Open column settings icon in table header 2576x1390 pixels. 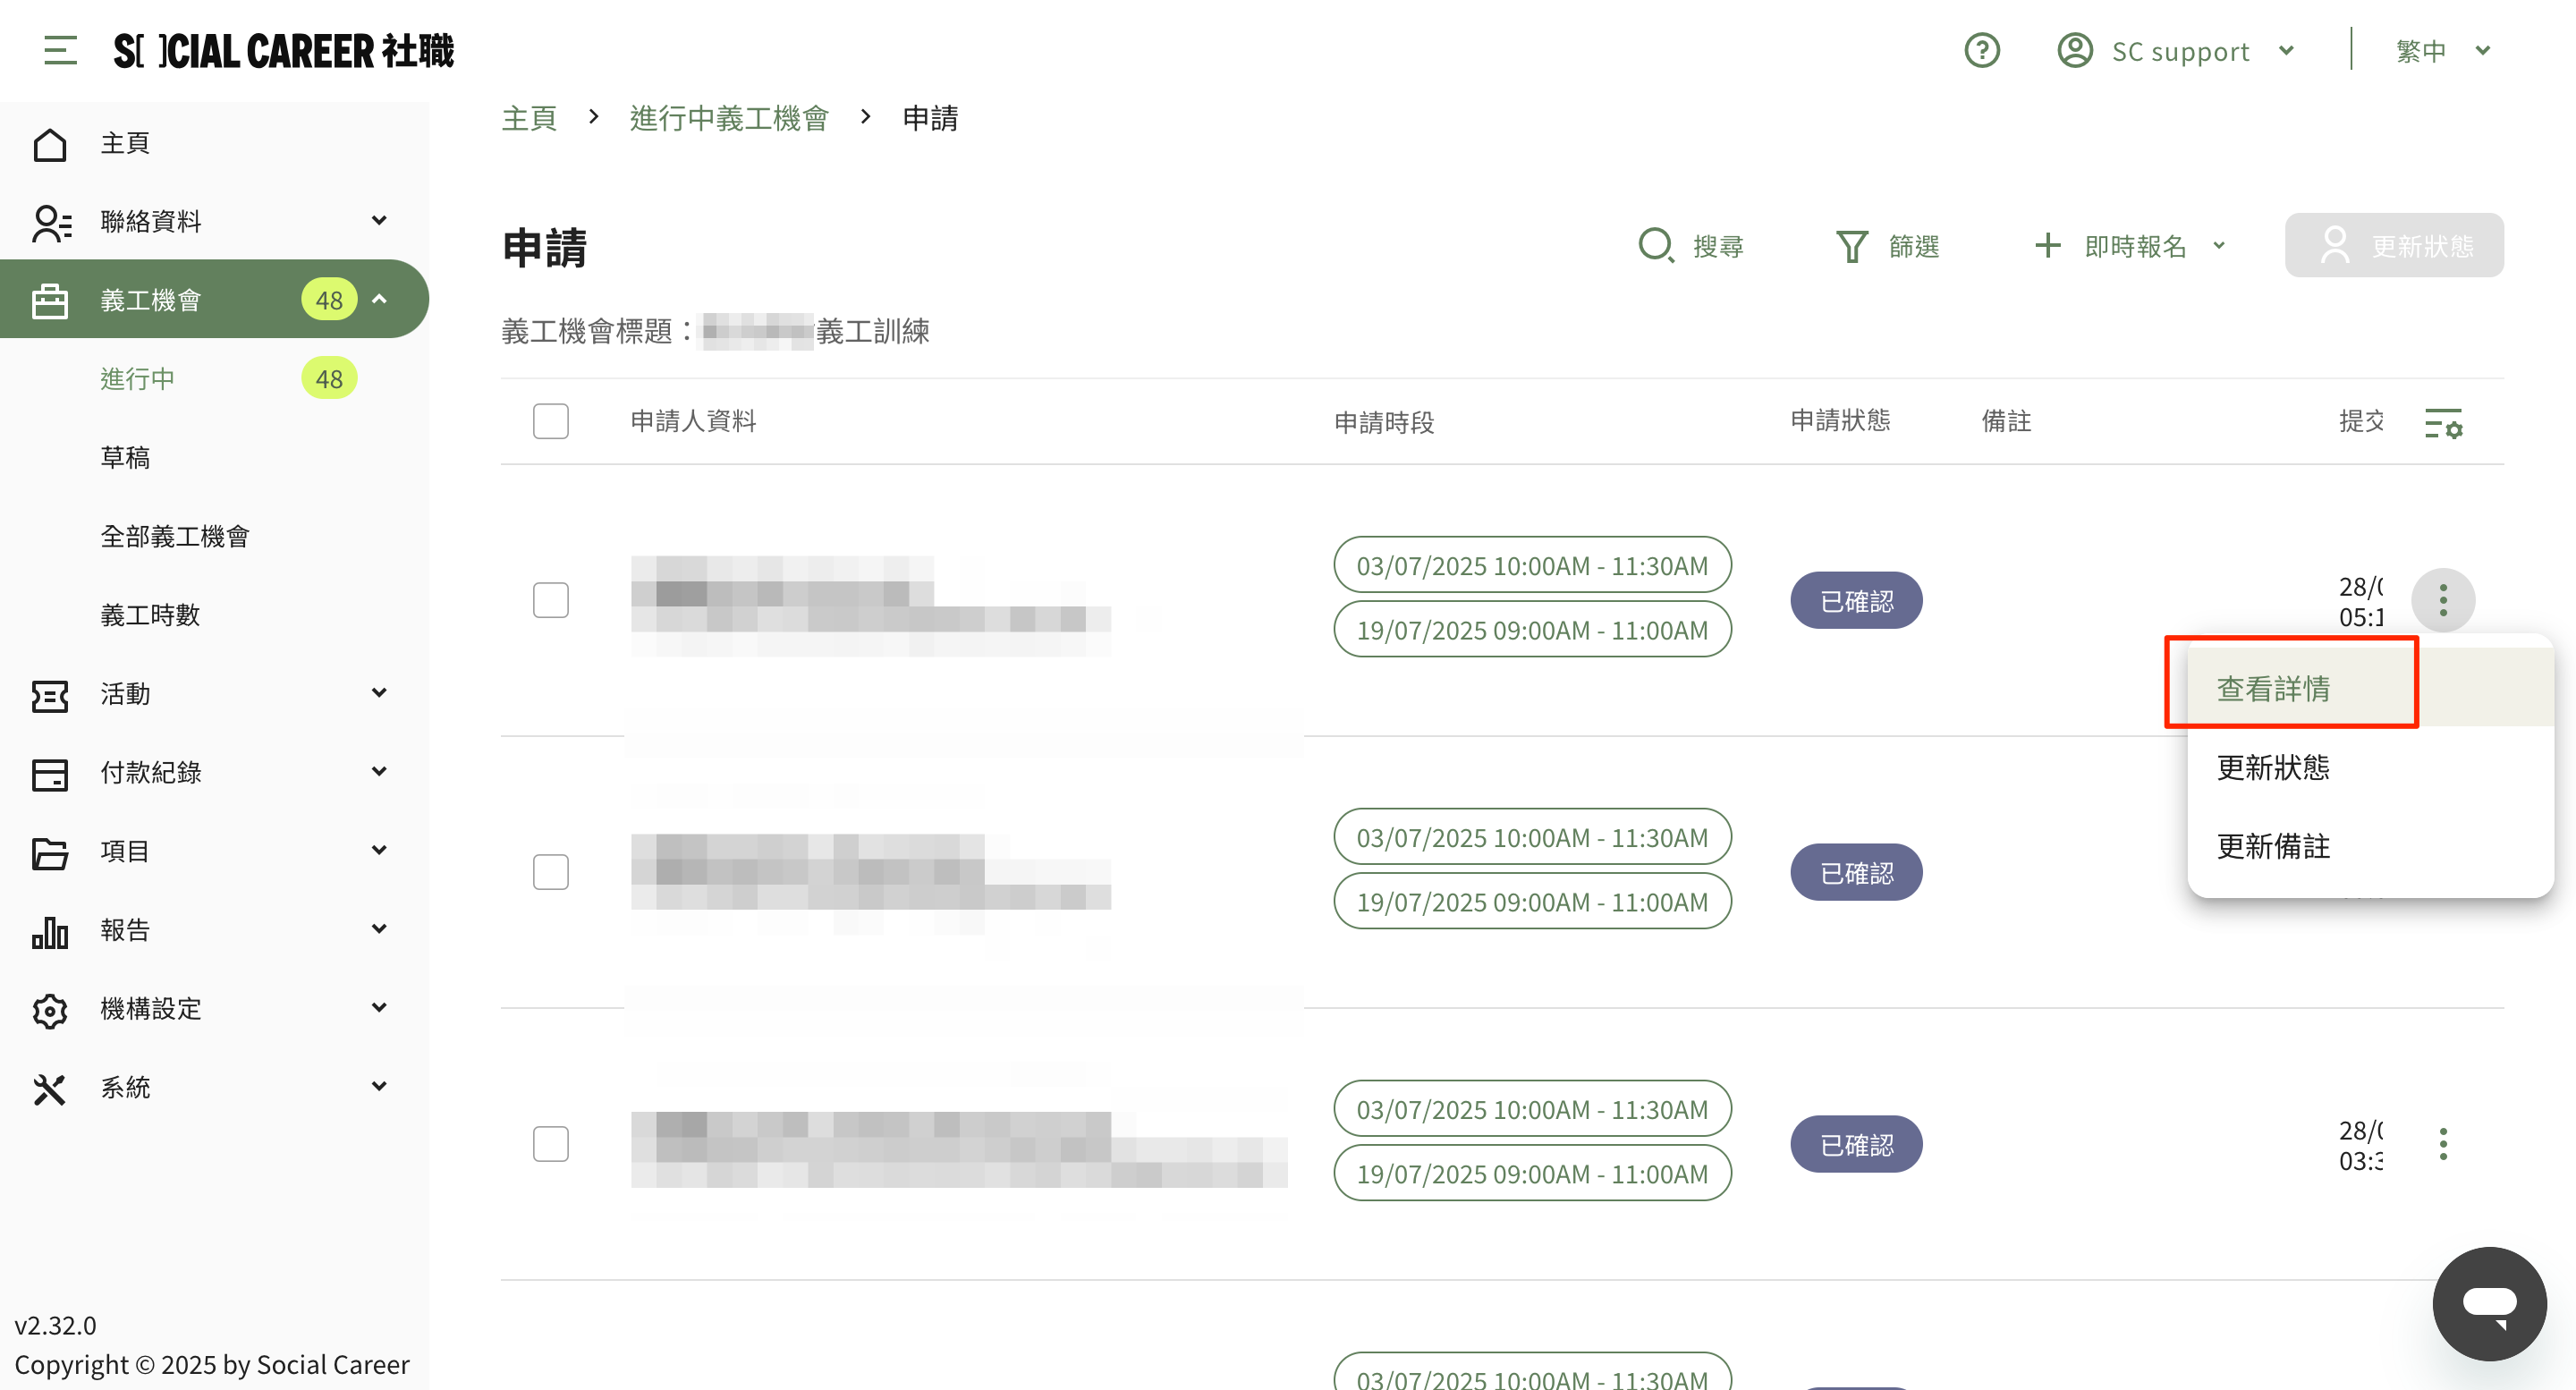(x=2443, y=423)
